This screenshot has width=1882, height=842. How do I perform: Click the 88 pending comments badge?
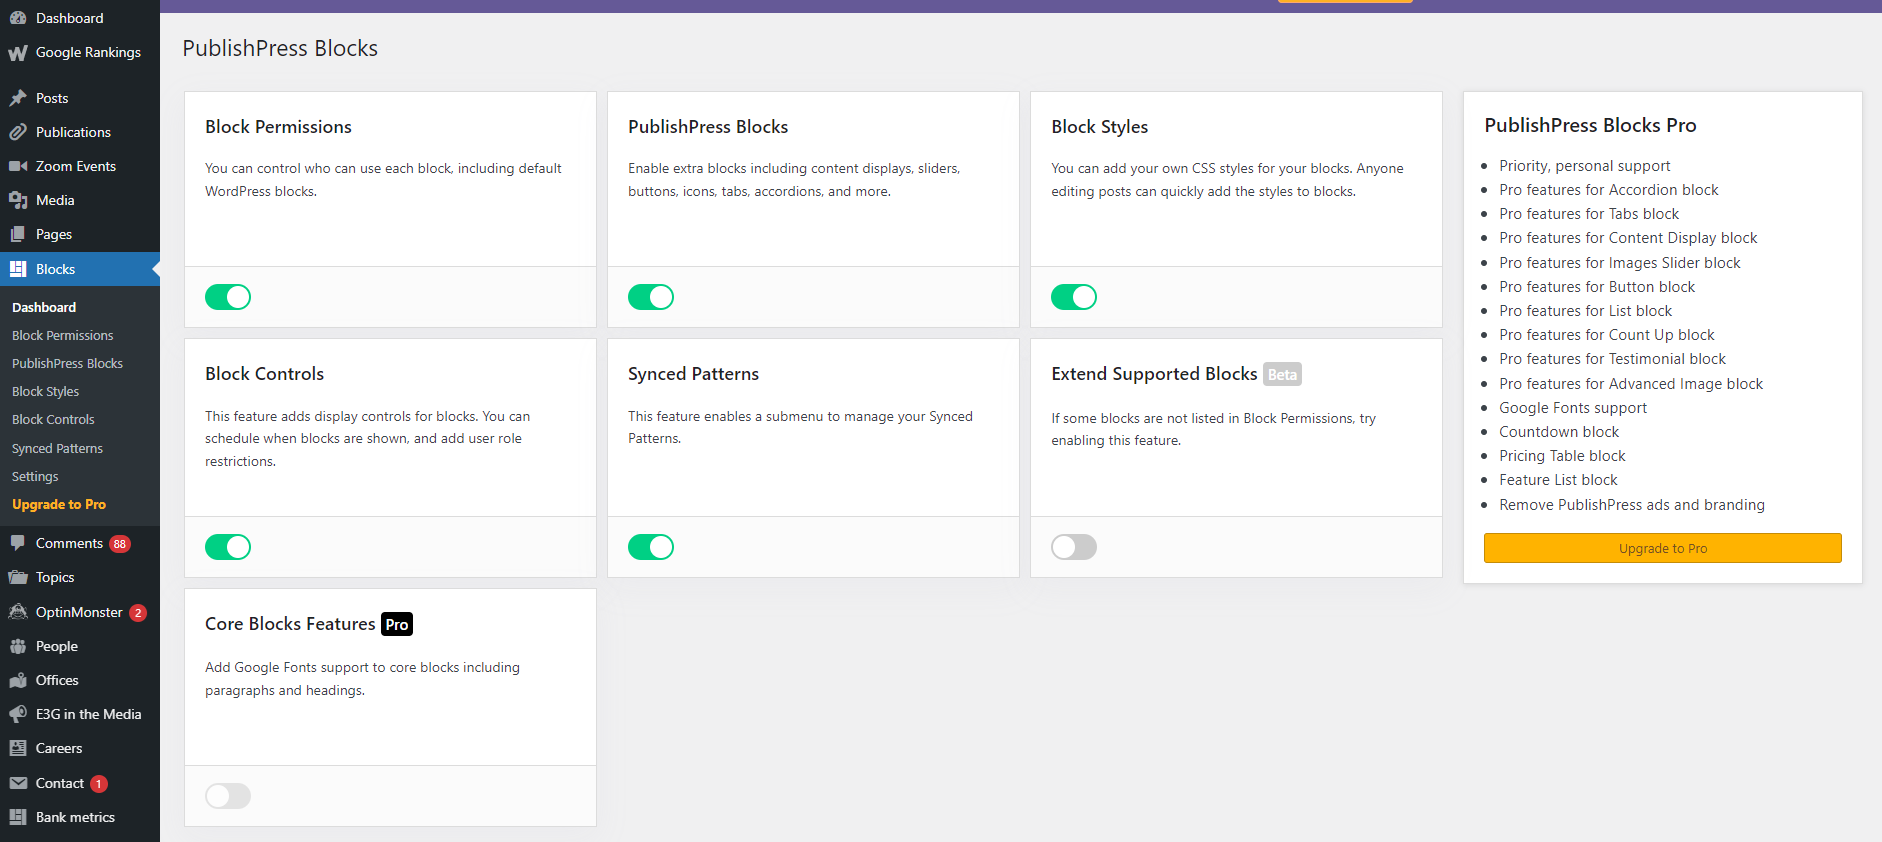tap(120, 544)
